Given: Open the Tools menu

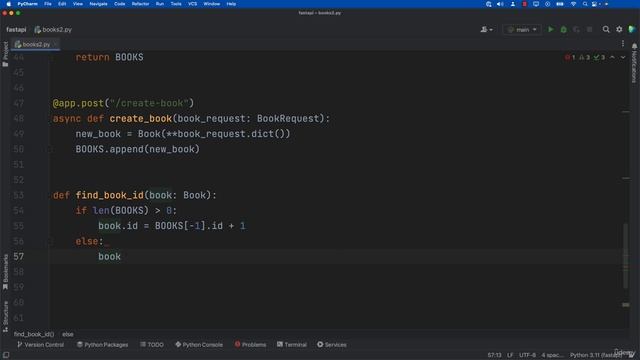Looking at the screenshot, I should click(x=176, y=4).
